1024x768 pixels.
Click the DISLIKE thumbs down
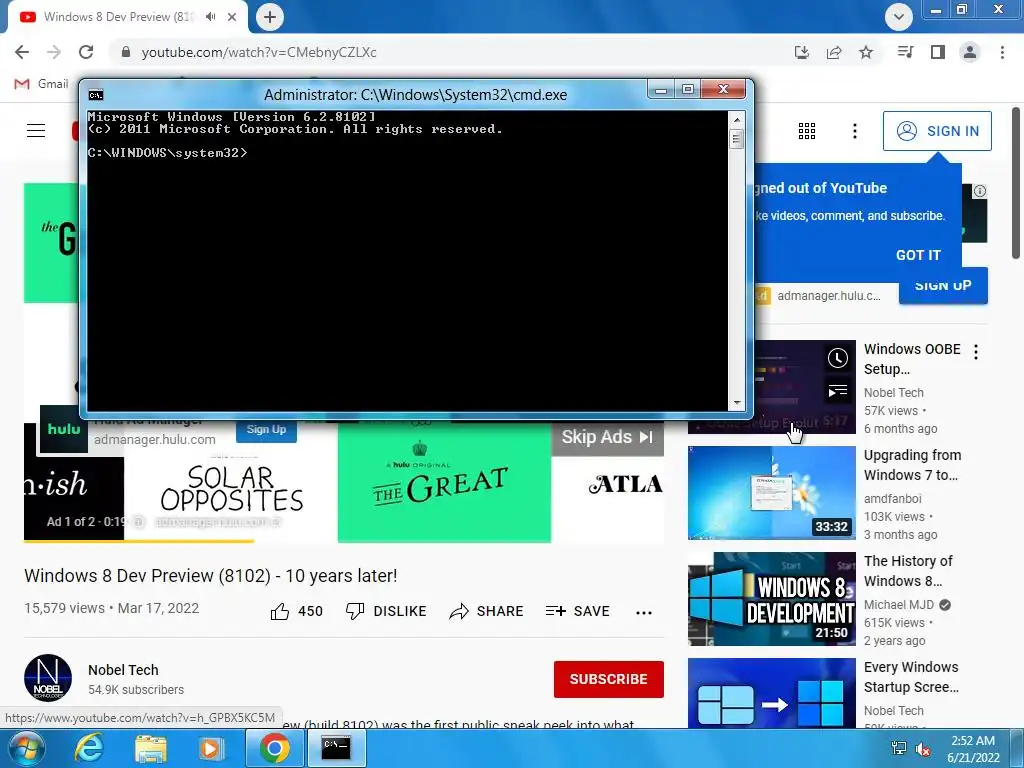point(386,611)
